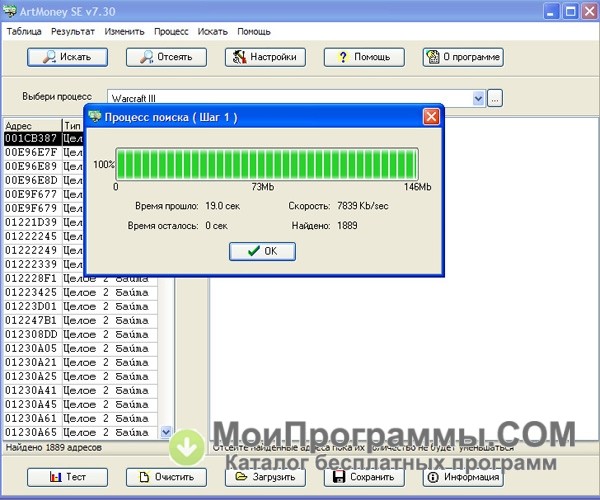This screenshot has width=600, height=500.
Task: Select address row 012308DD
Action: pos(80,334)
